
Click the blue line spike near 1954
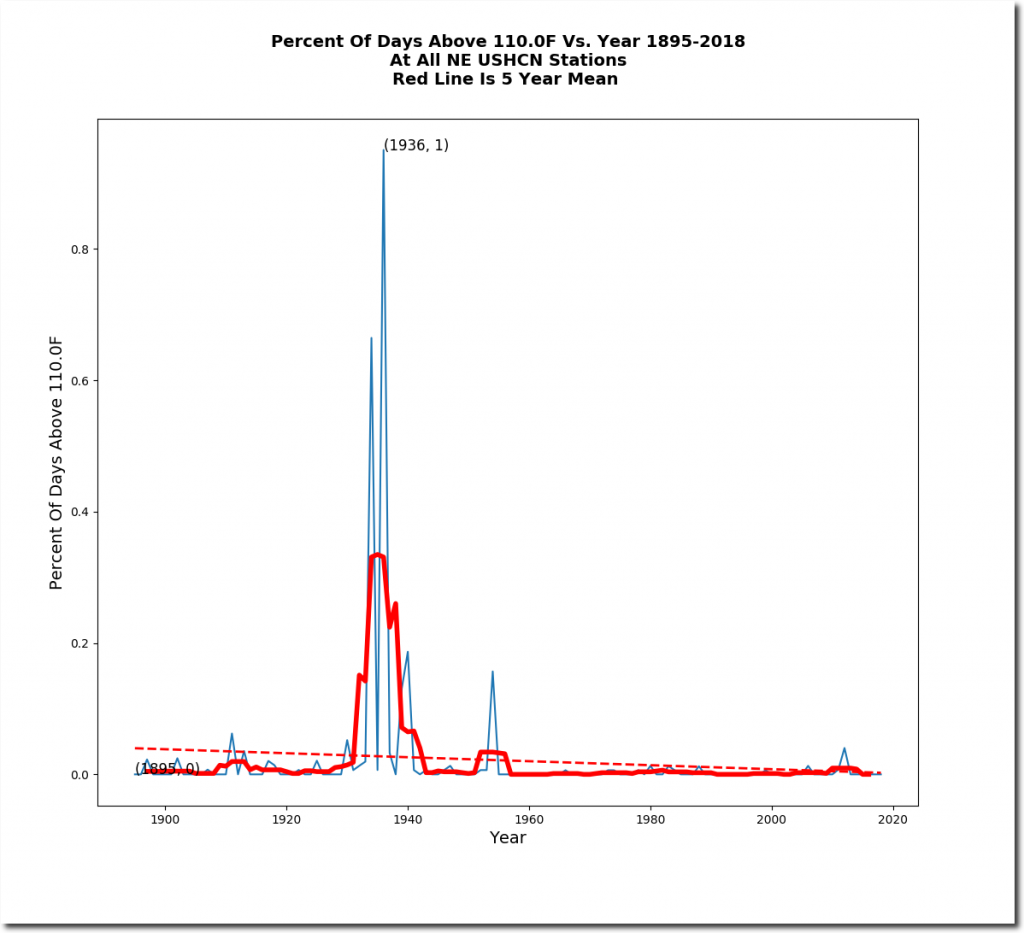[x=492, y=674]
